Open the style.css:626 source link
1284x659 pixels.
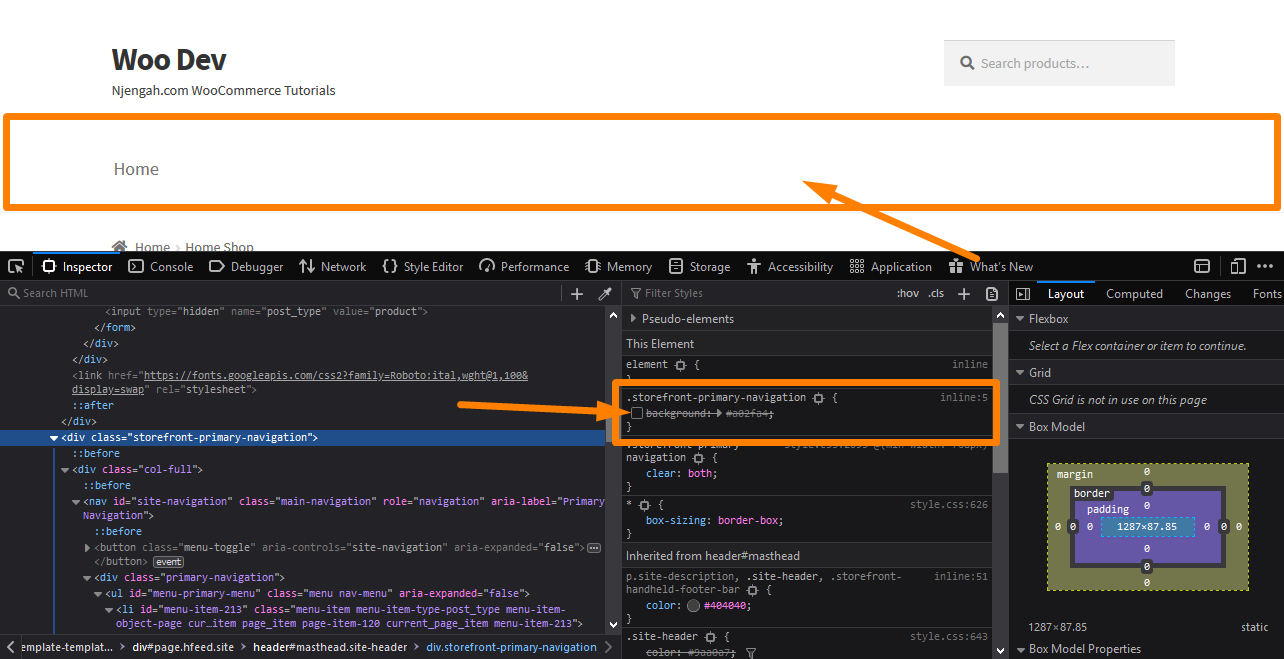949,505
